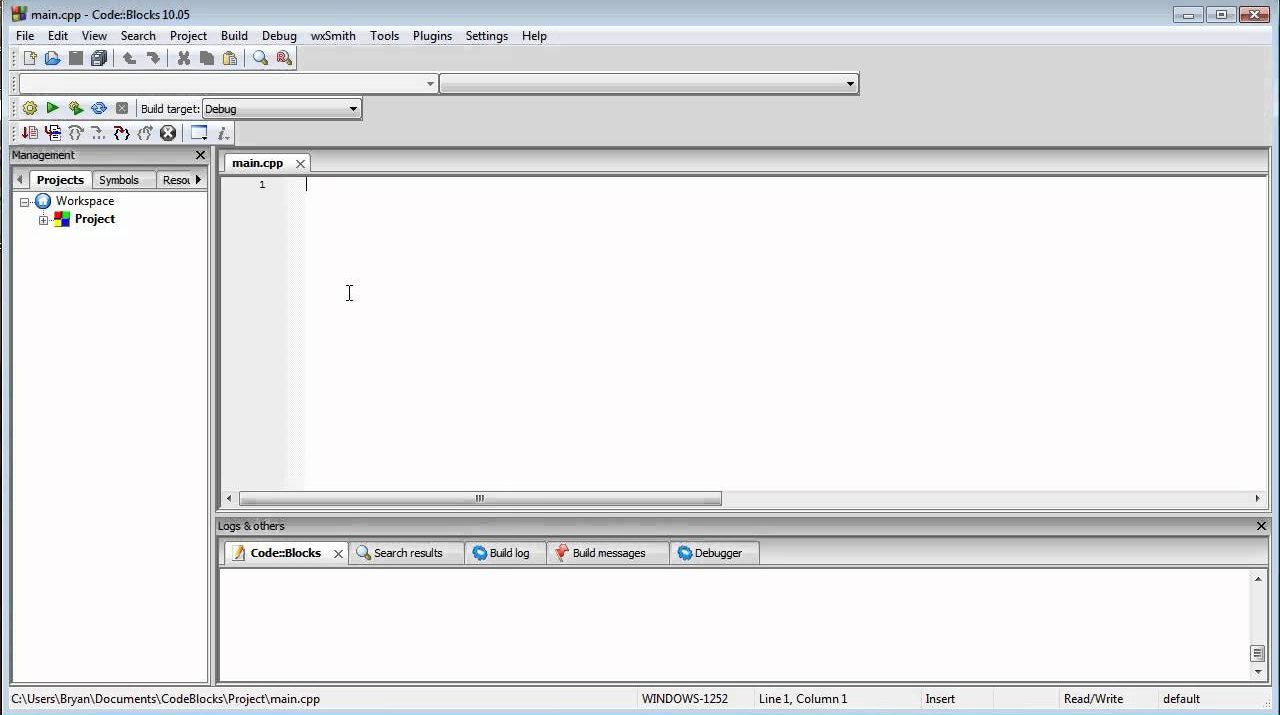Open the Build target Debug dropdown
The image size is (1280, 715).
[353, 109]
